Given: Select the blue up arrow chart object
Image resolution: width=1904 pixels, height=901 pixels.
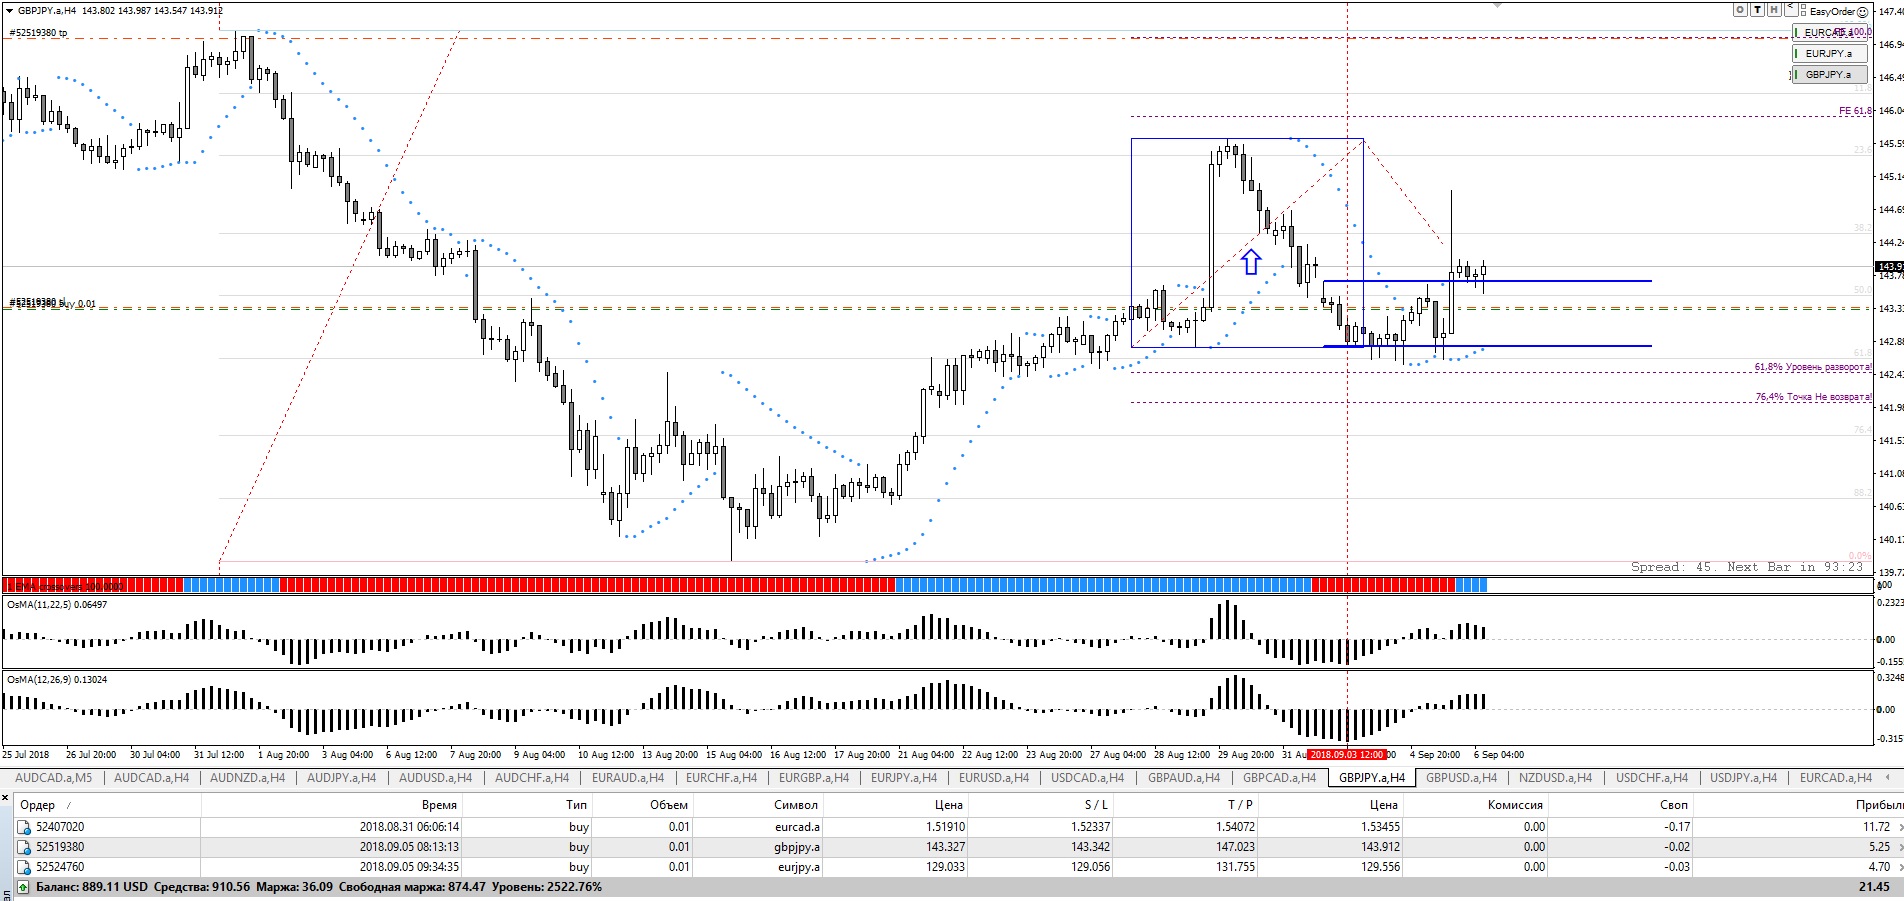Looking at the screenshot, I should click(x=1251, y=262).
